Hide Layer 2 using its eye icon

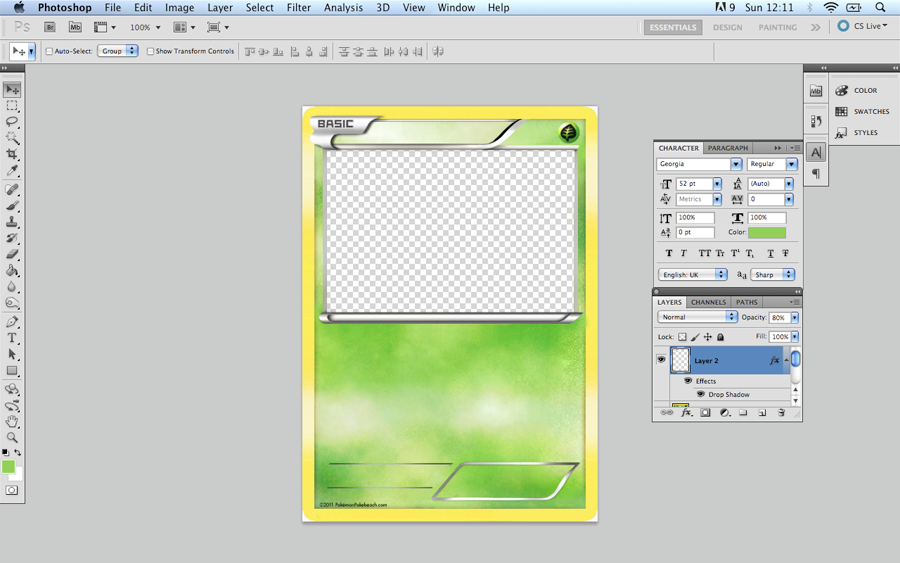pos(661,360)
